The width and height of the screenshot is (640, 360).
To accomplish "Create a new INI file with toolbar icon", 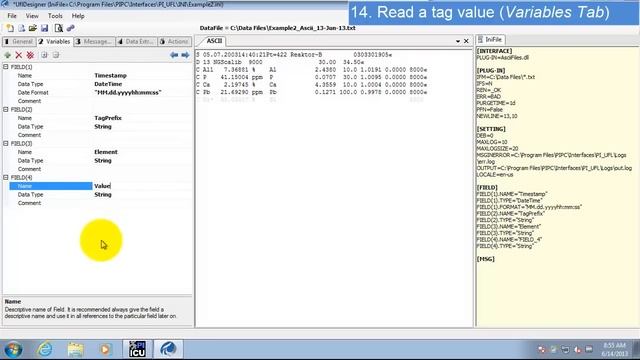I will click(10, 28).
